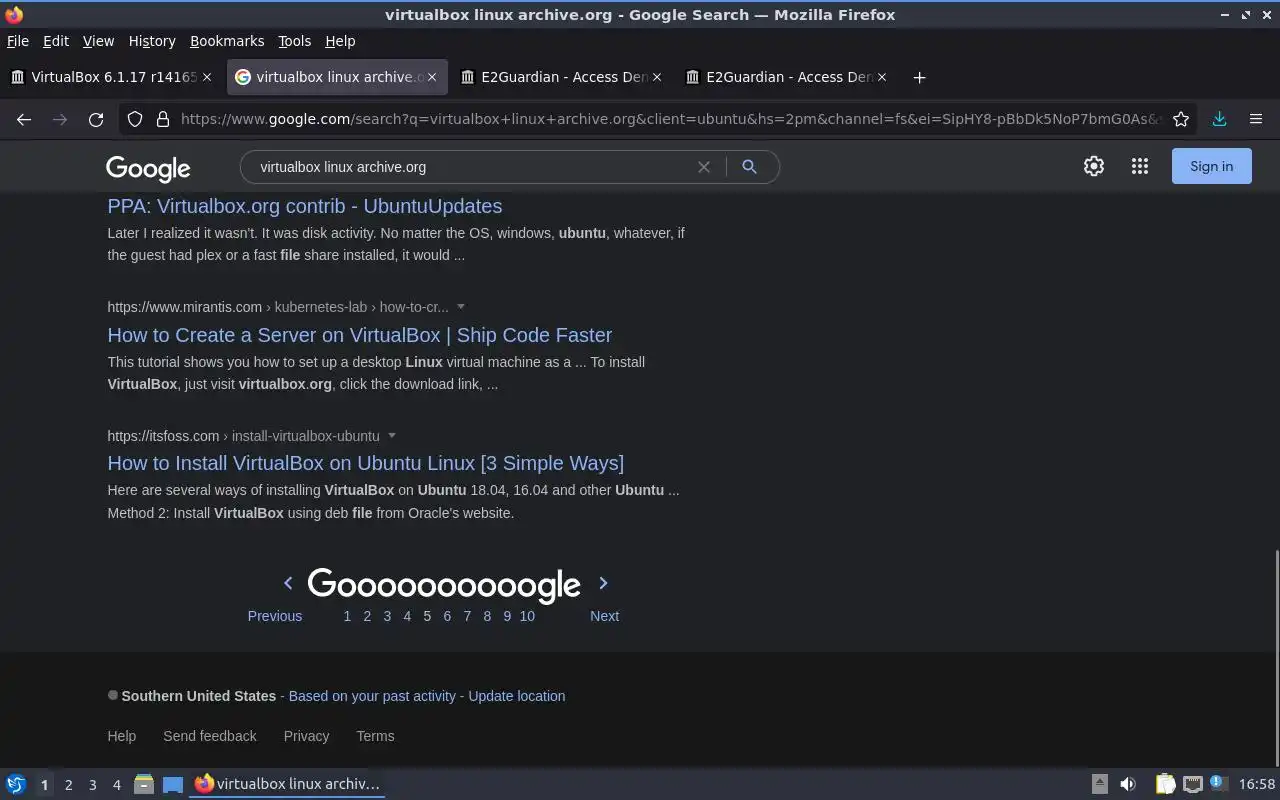Open Google quick settings gear
1280x800 pixels.
(x=1094, y=167)
